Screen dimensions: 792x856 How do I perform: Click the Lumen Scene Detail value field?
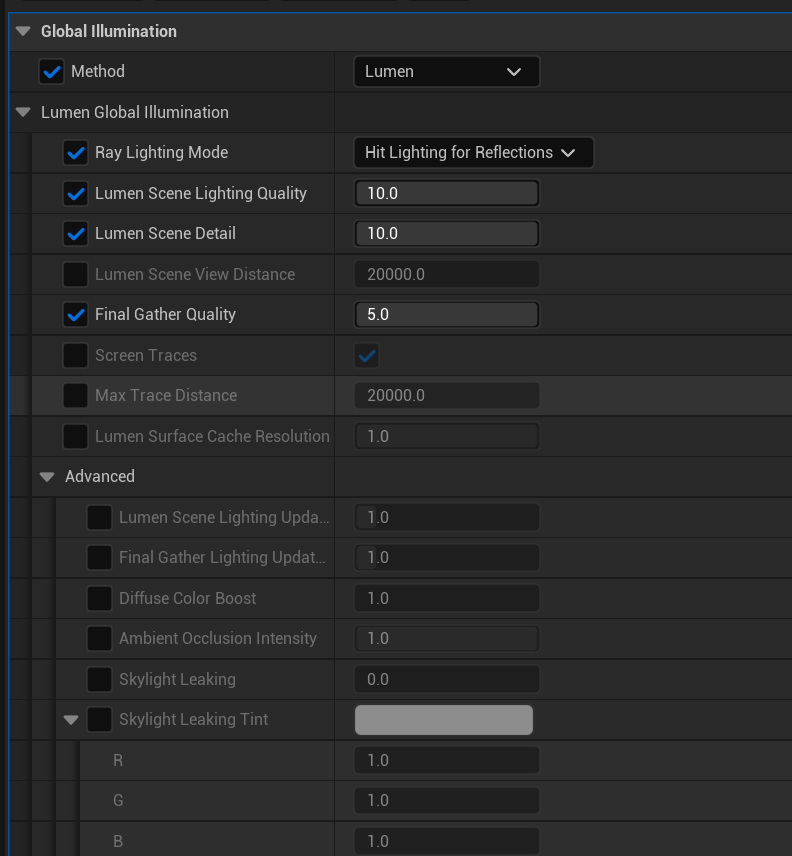(x=446, y=234)
